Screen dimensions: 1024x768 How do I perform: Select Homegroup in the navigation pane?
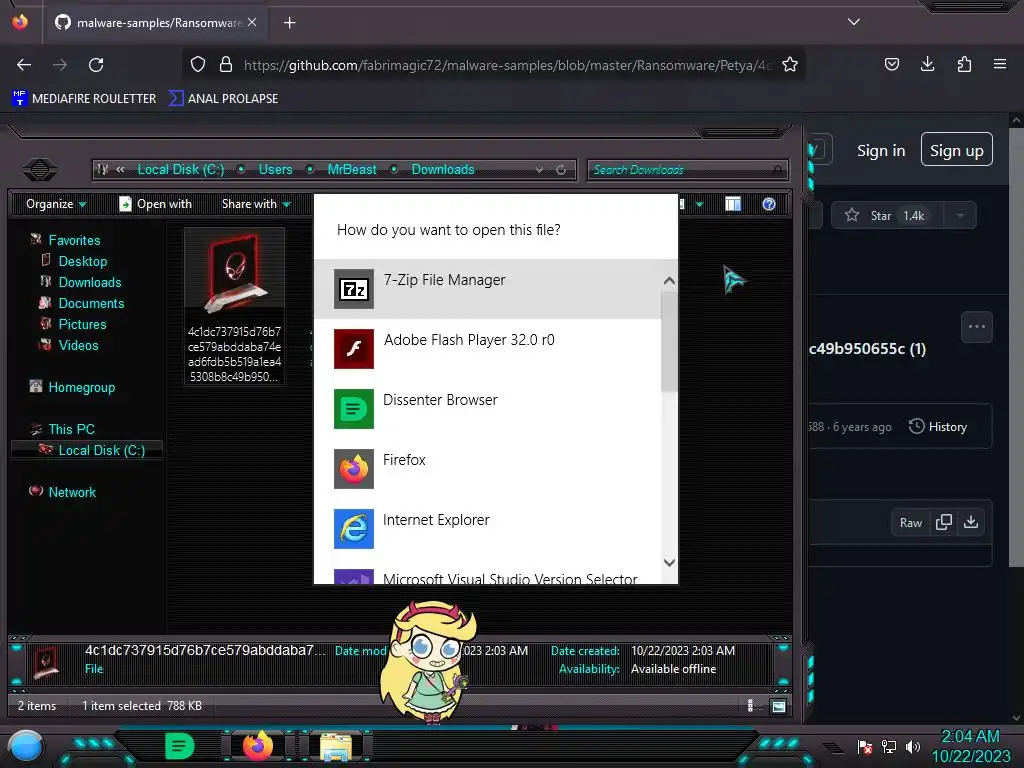[82, 387]
